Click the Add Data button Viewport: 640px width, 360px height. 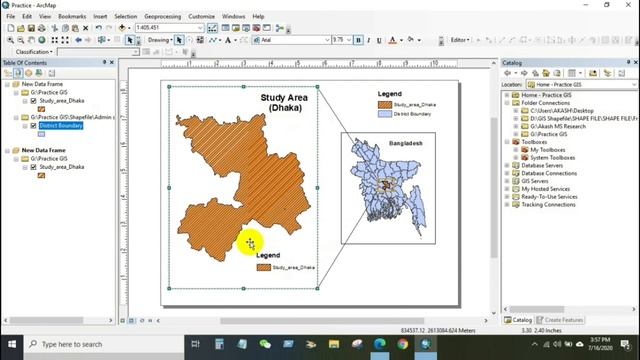pyautogui.click(x=122, y=28)
